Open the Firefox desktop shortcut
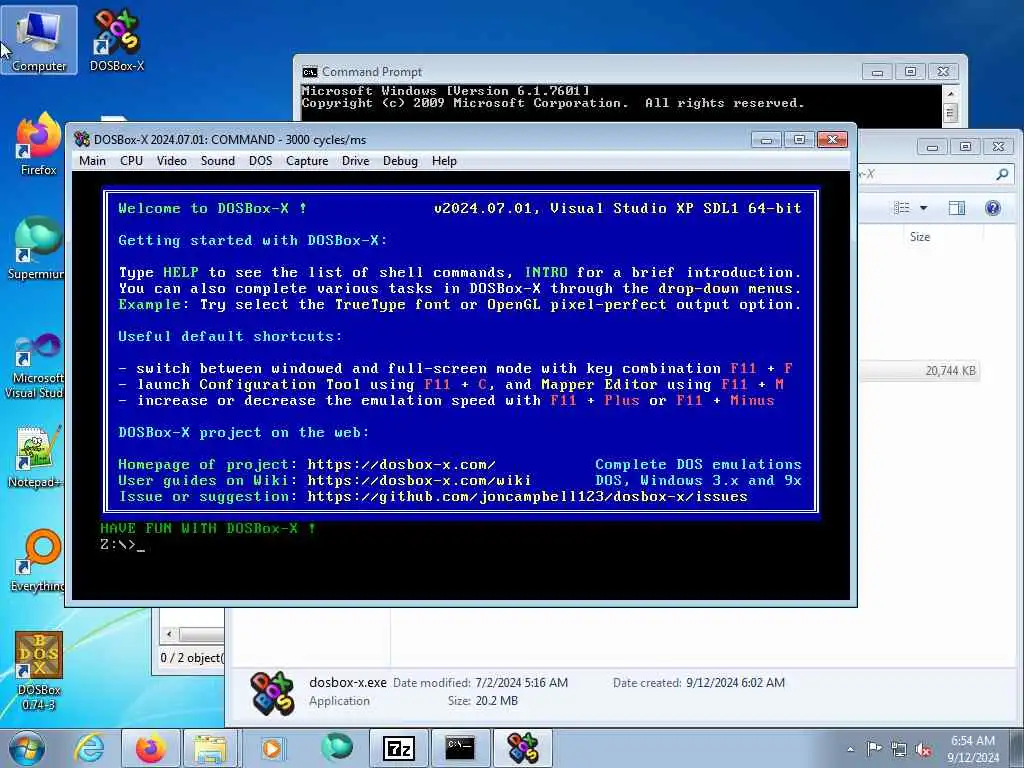This screenshot has height=768, width=1024. pos(38,144)
